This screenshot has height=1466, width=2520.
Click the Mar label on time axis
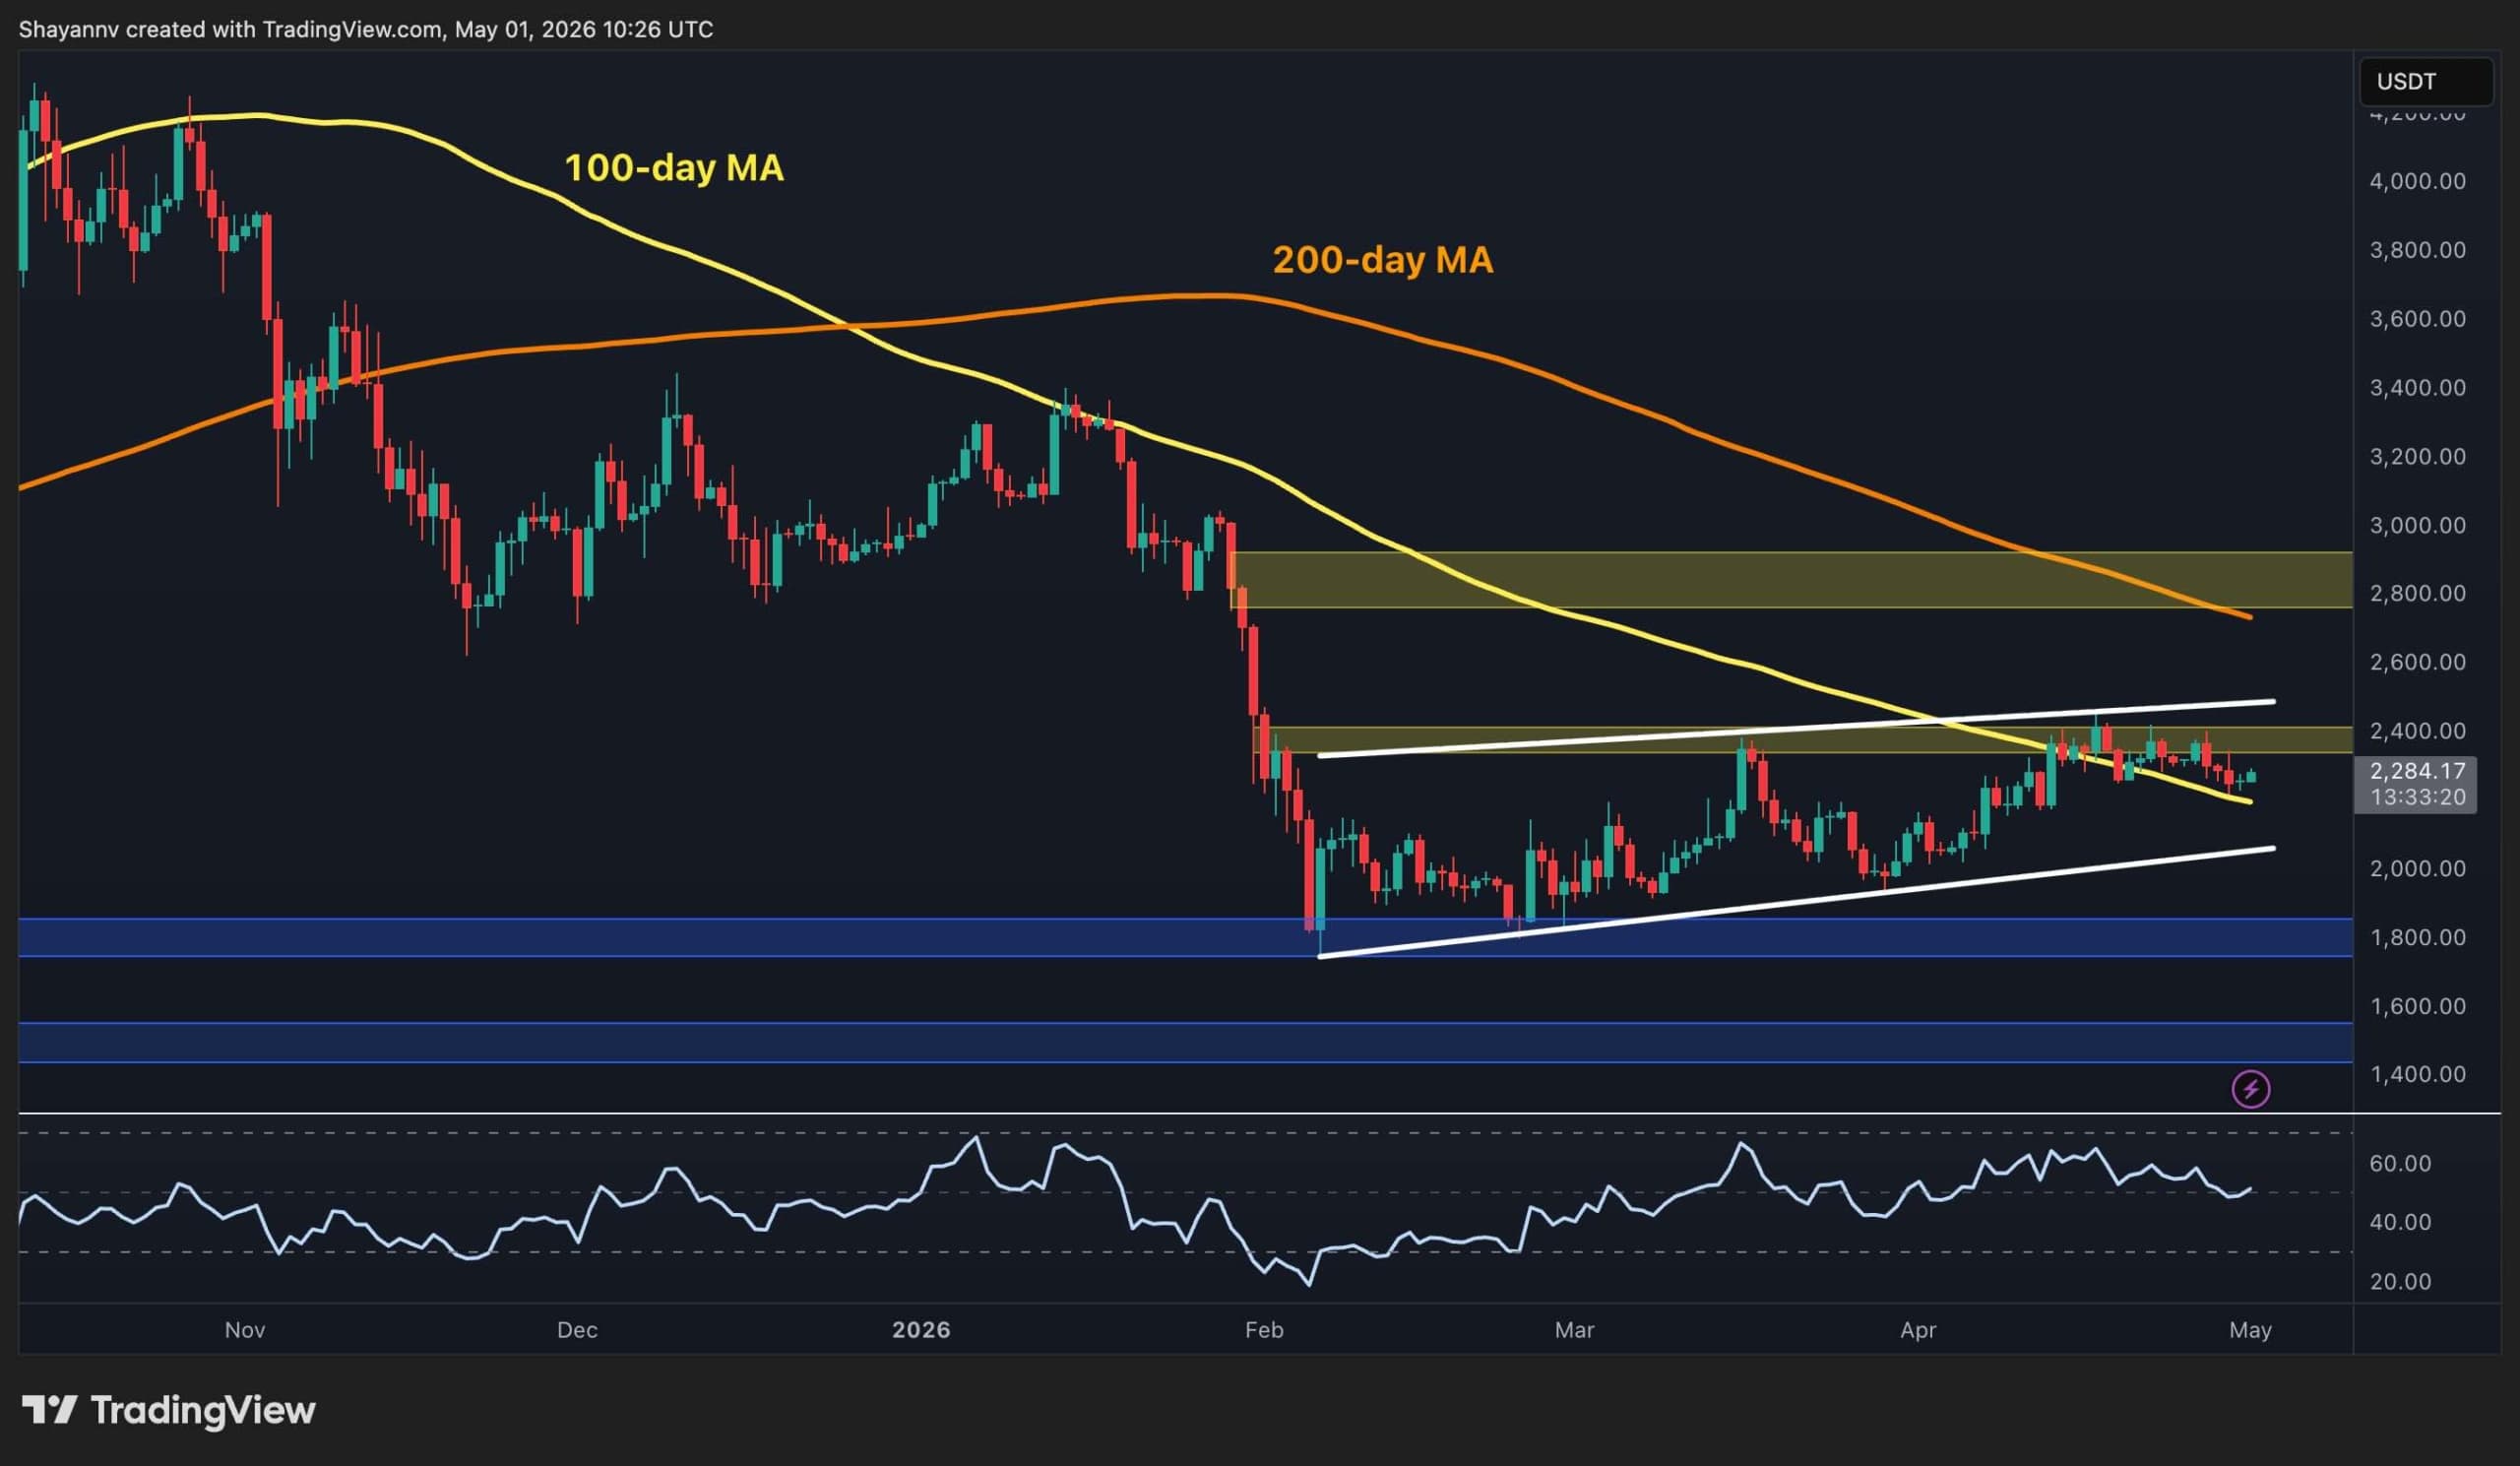1574,1330
